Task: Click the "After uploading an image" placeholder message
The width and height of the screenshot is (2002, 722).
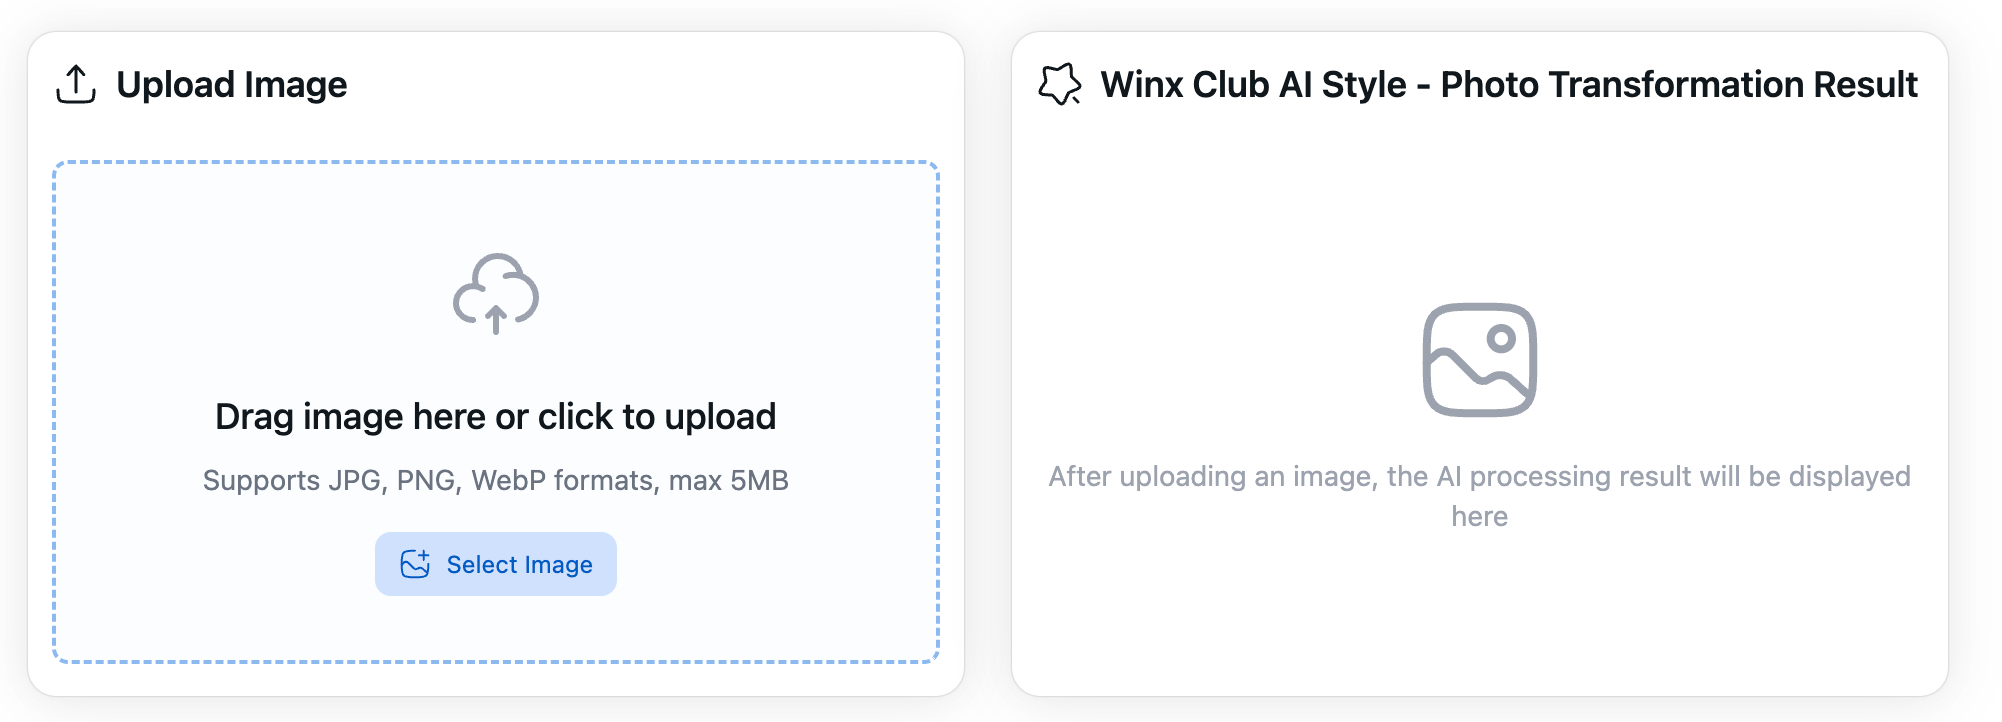Action: coord(1479,477)
